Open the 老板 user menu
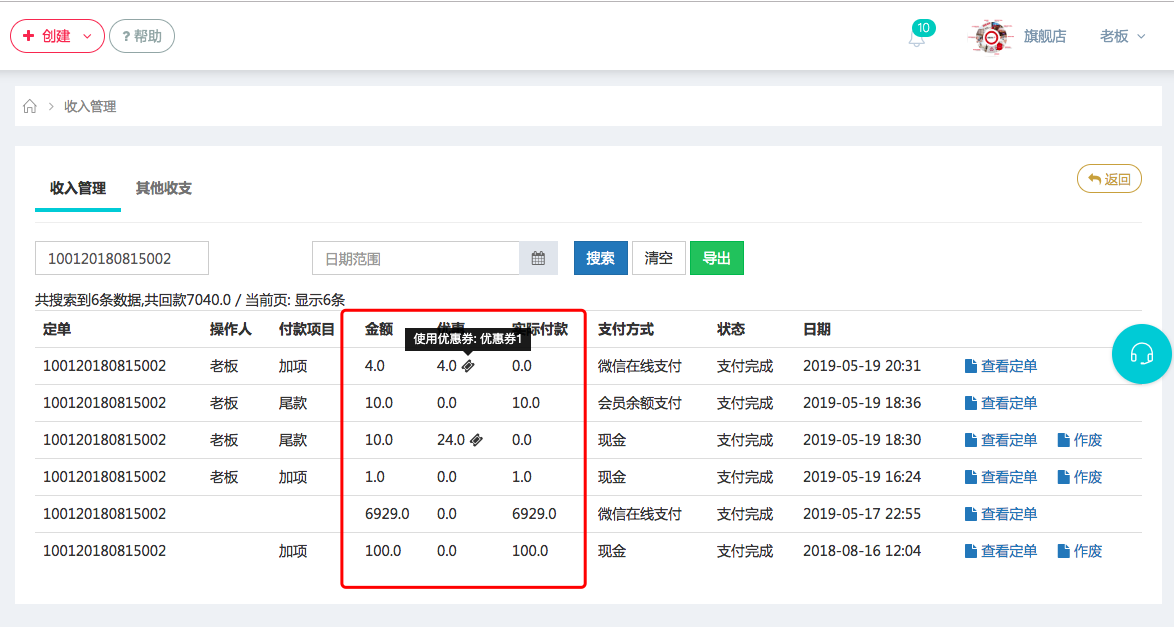Screen dimensions: 1174x627 pyautogui.click(x=1122, y=36)
